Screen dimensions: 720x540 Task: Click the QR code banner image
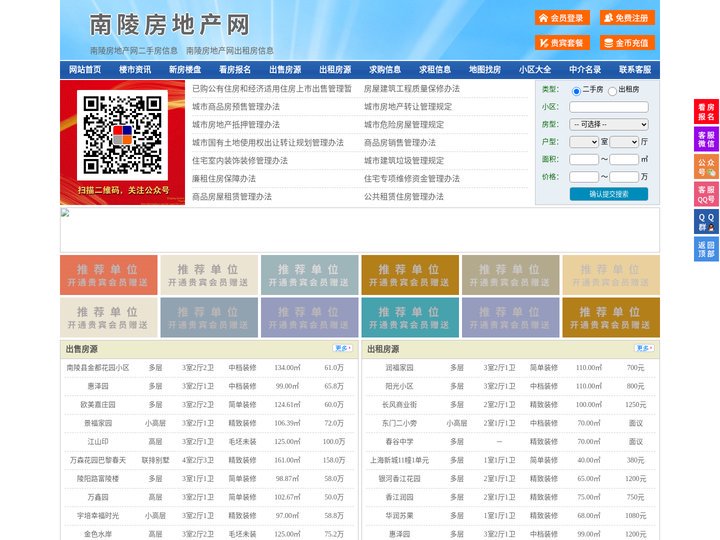point(123,142)
